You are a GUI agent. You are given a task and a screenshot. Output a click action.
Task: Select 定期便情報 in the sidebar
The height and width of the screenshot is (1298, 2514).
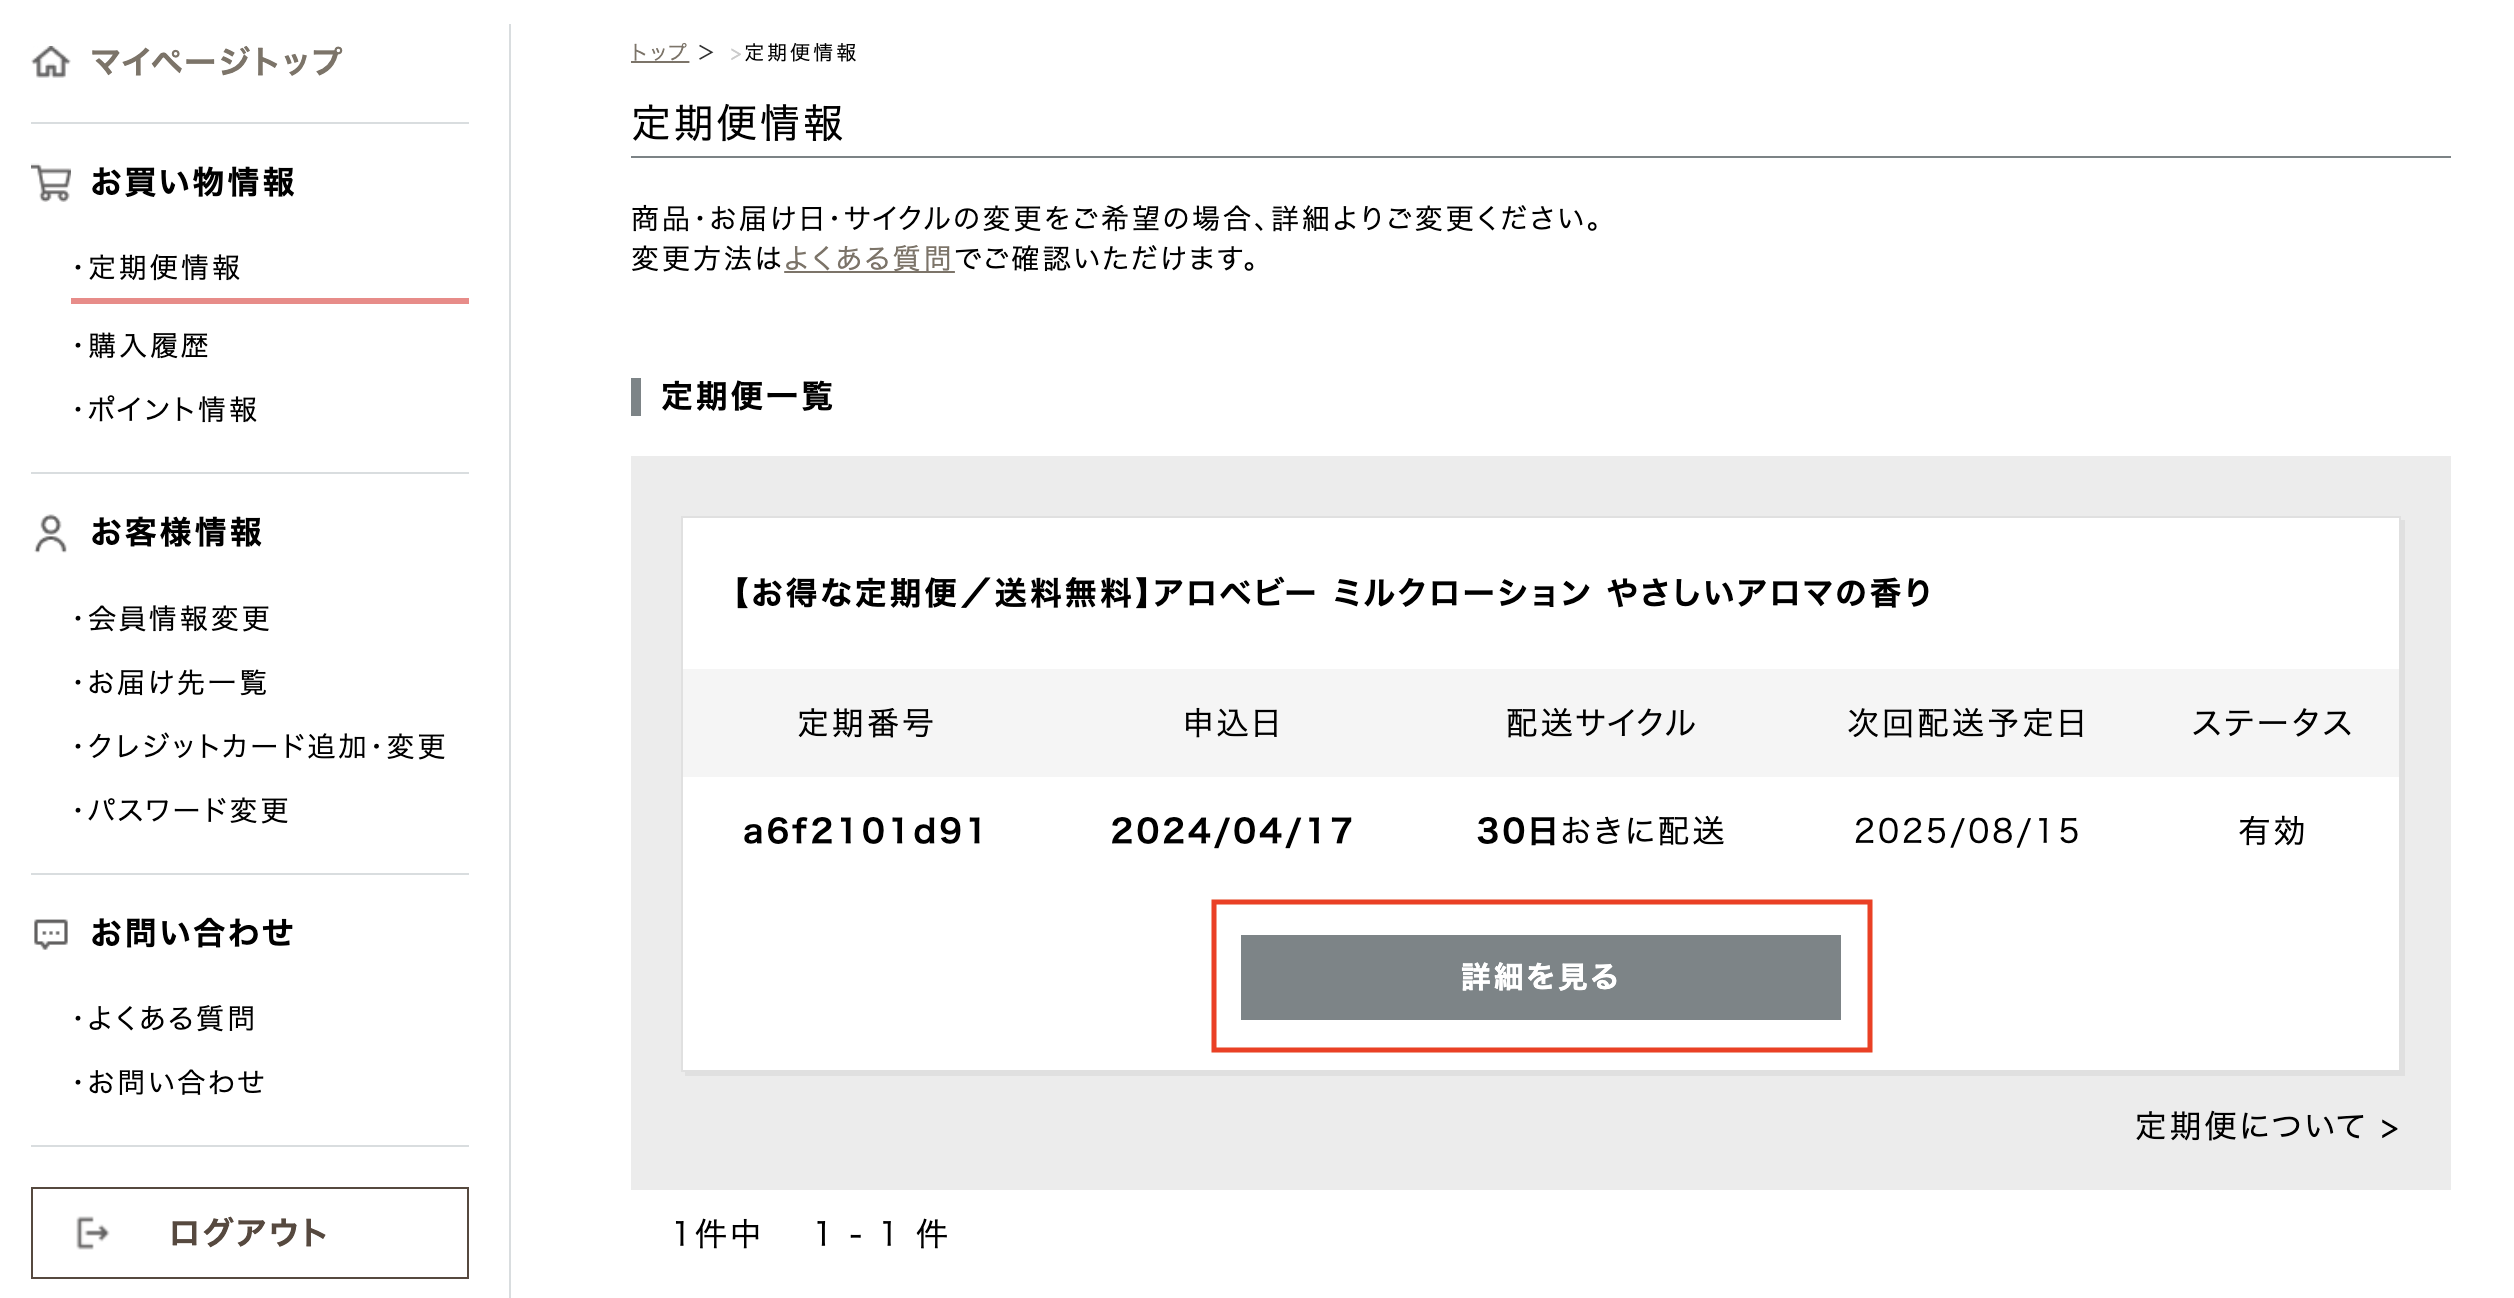165,268
